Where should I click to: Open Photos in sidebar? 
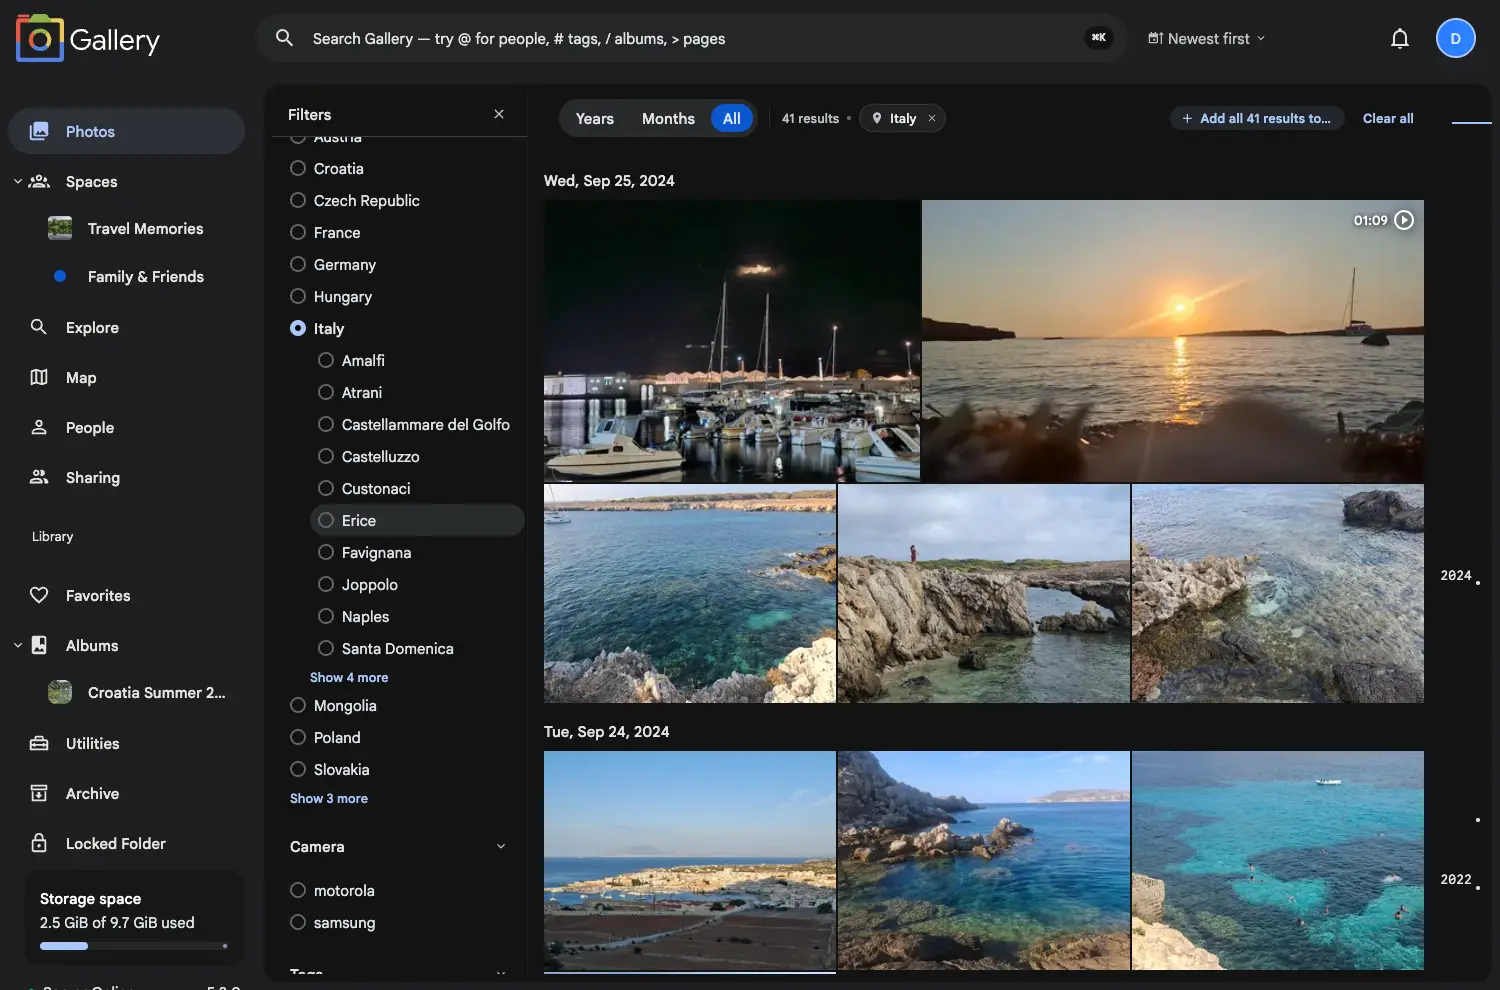pos(127,131)
